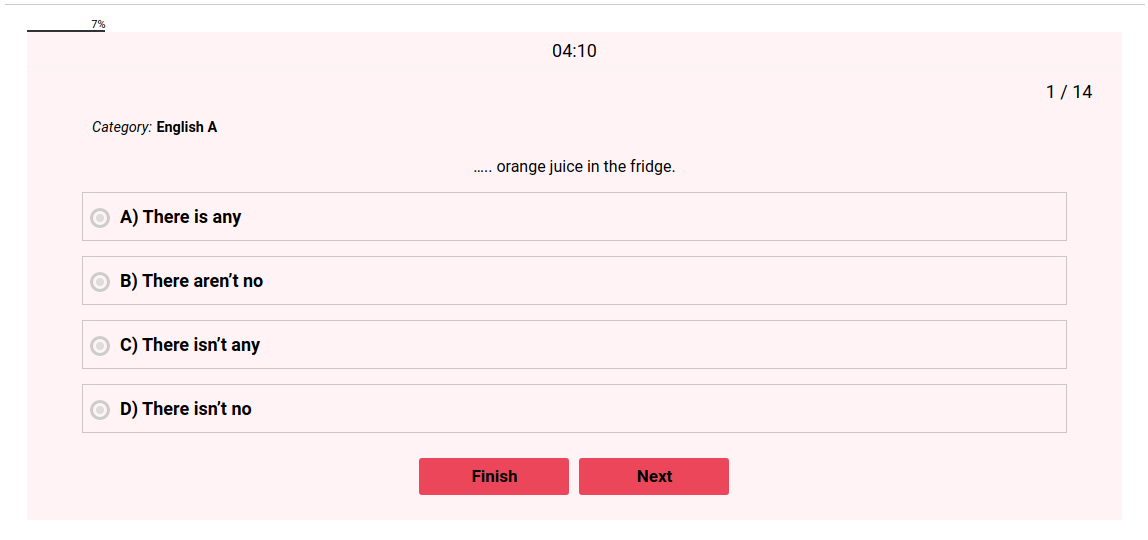Click the 04:10 countdown timer
The image size is (1148, 540).
574,51
